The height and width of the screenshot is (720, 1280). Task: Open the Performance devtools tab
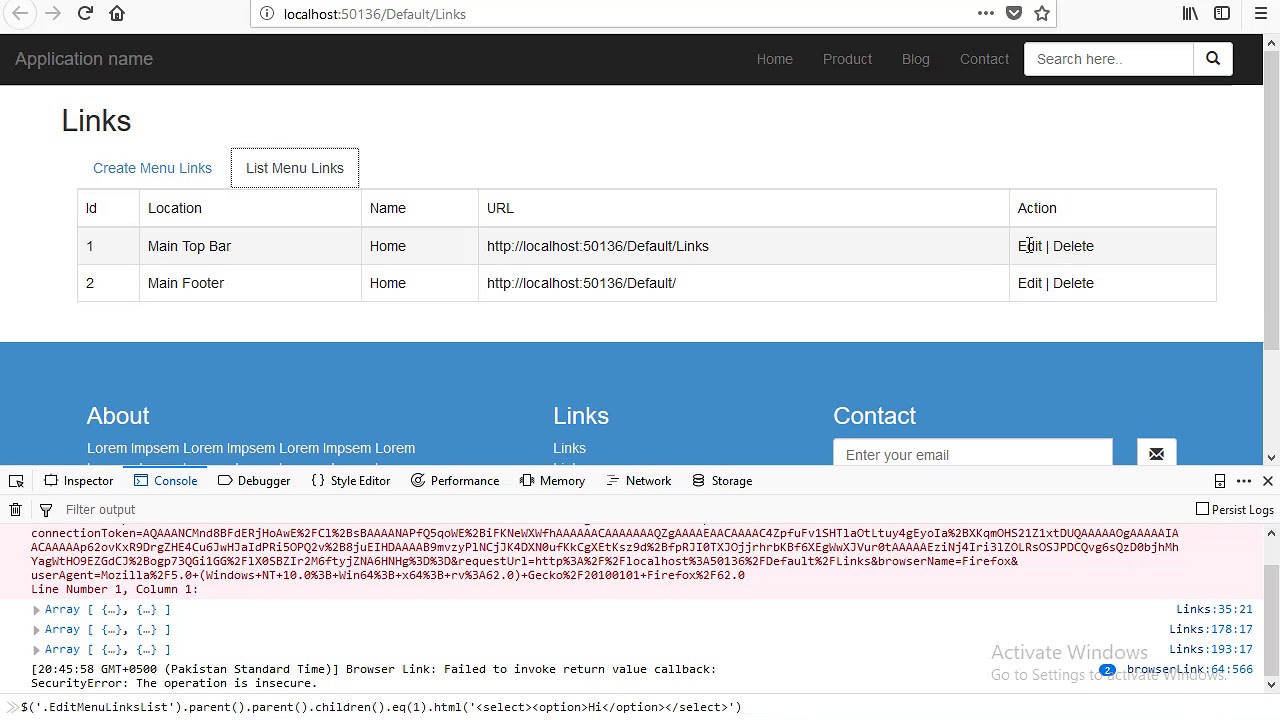coord(455,481)
